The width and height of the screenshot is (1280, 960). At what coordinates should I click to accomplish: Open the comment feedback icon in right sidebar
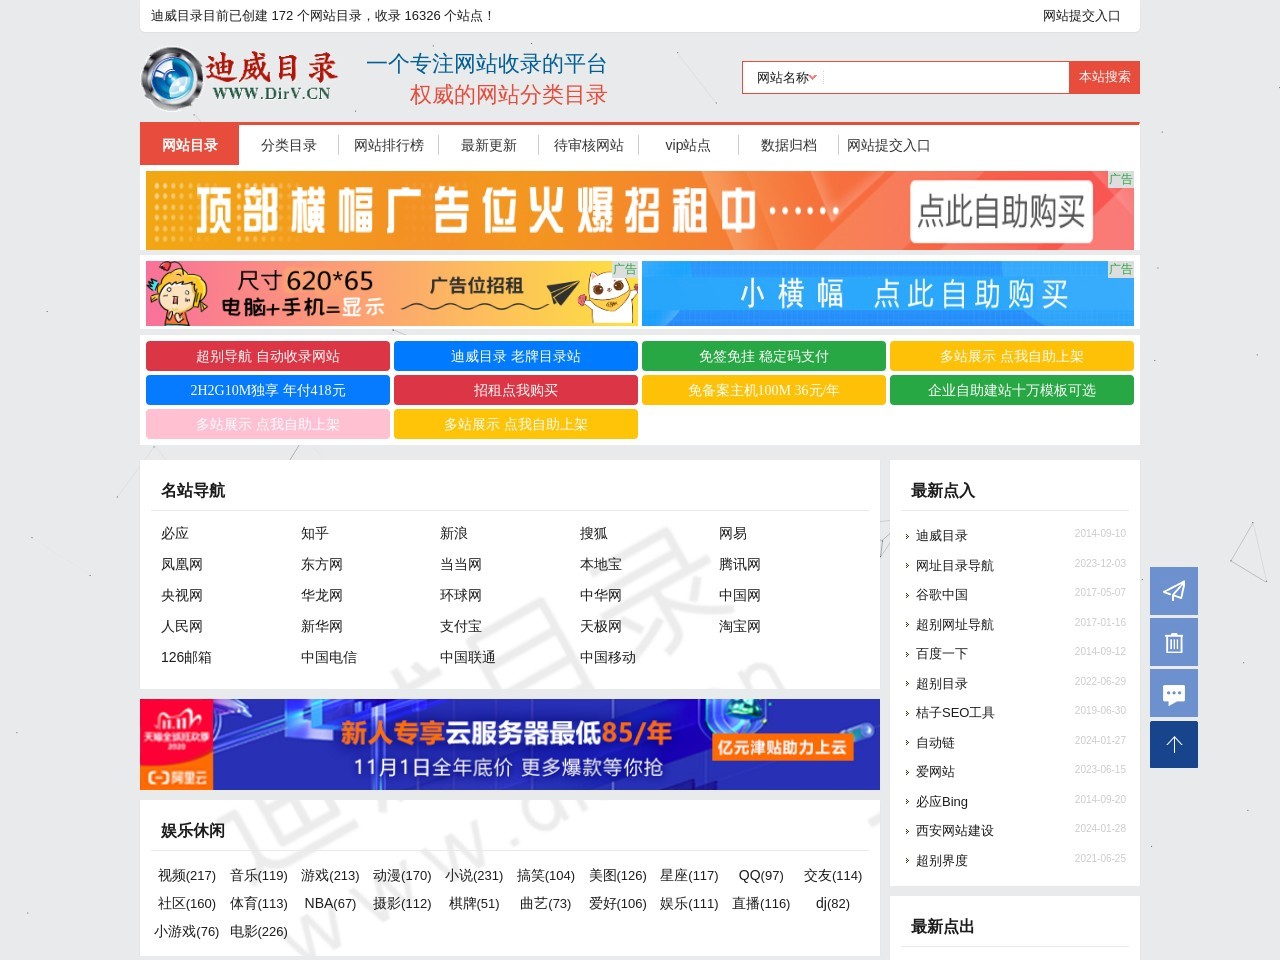(x=1173, y=693)
